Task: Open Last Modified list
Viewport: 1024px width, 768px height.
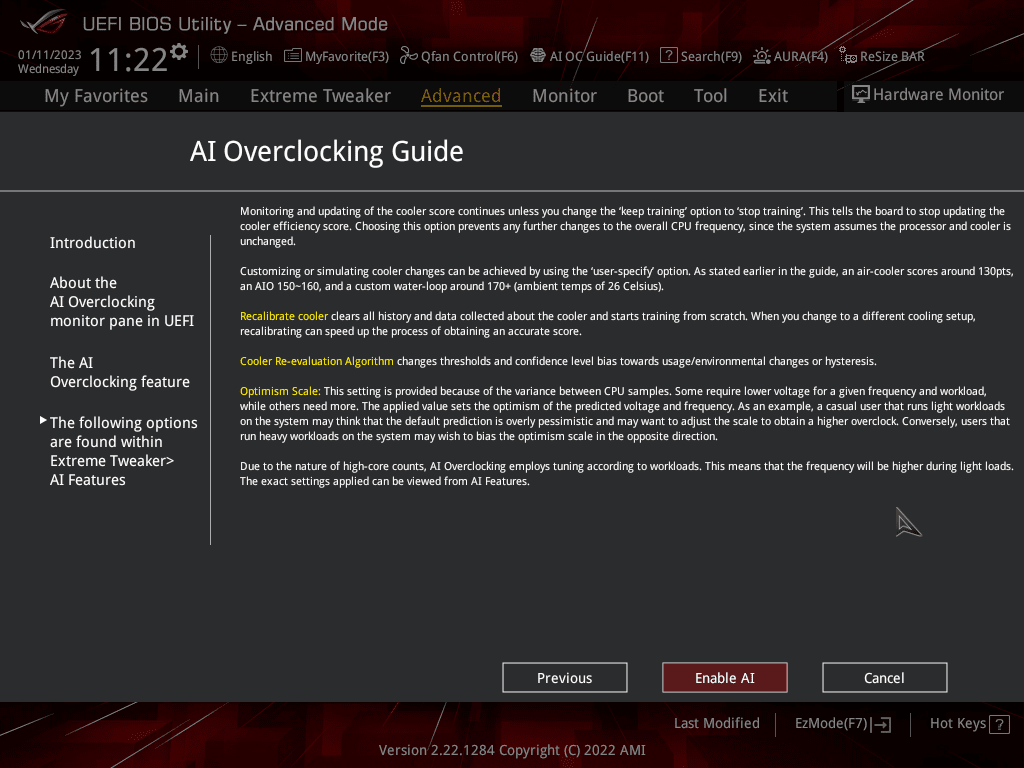Action: click(x=716, y=723)
